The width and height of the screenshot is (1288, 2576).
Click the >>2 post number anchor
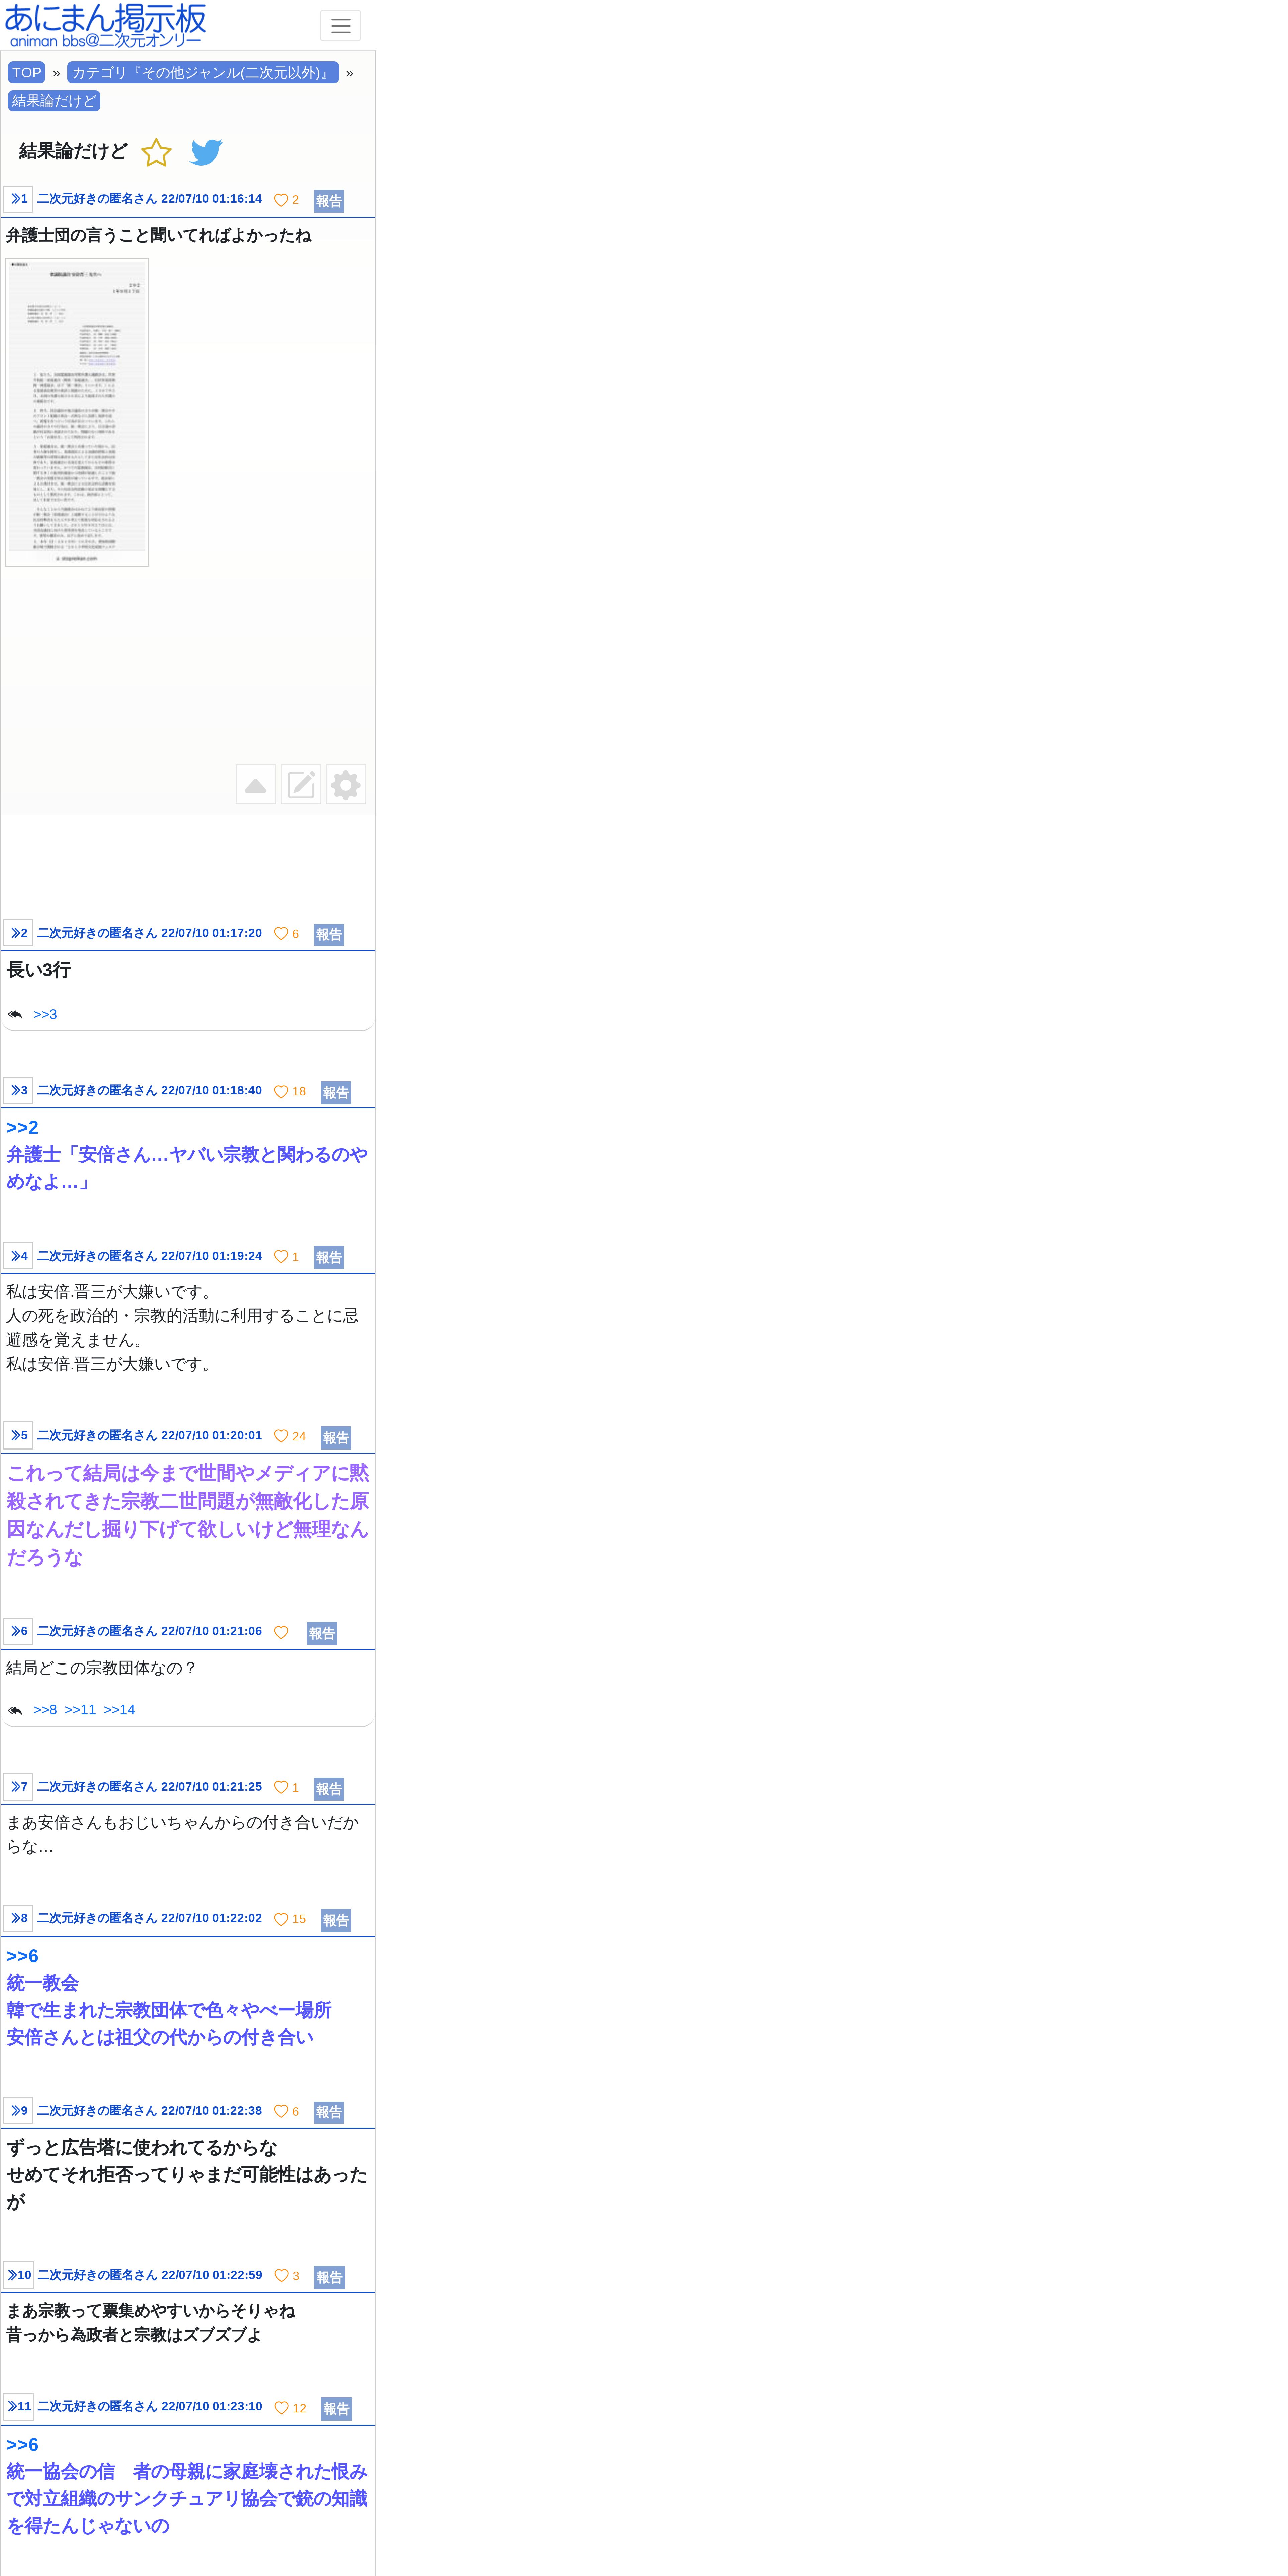pos(18,933)
